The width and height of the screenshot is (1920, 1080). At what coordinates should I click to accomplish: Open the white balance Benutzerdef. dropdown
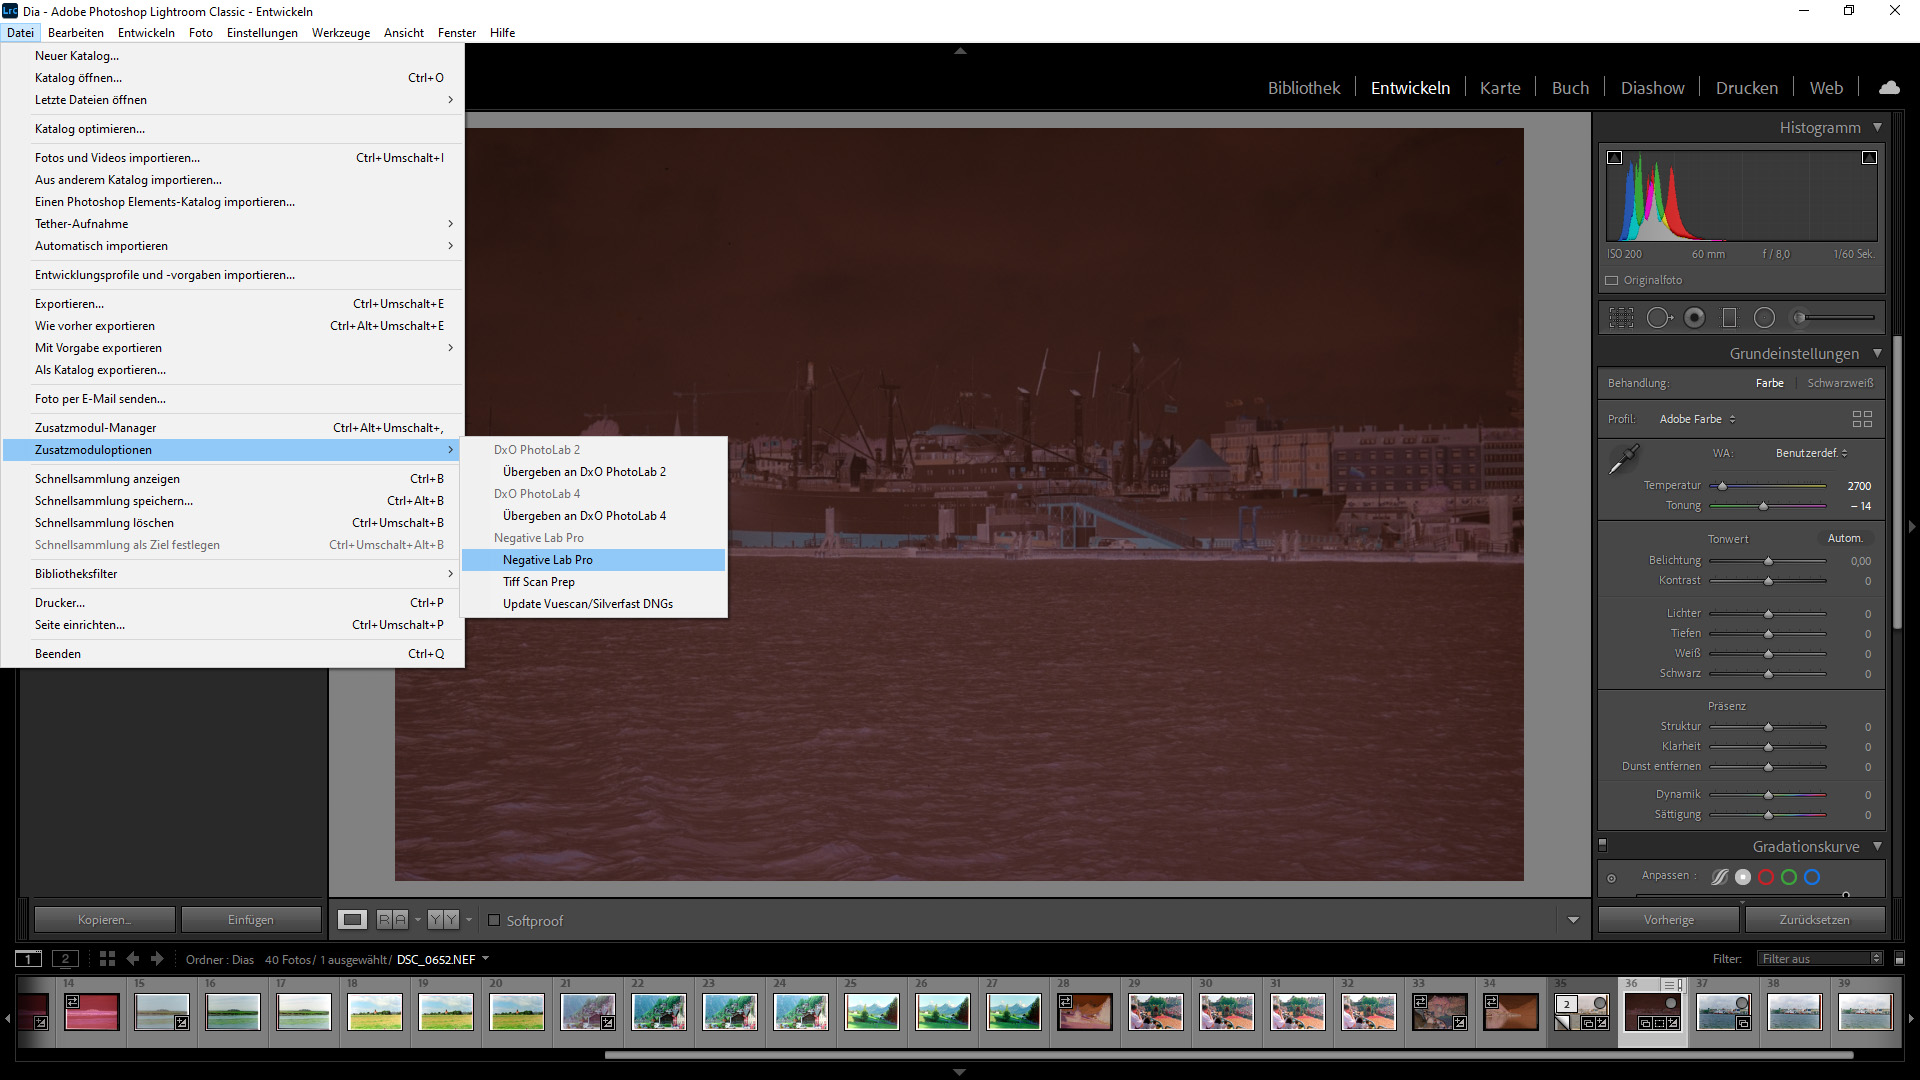(x=1811, y=453)
